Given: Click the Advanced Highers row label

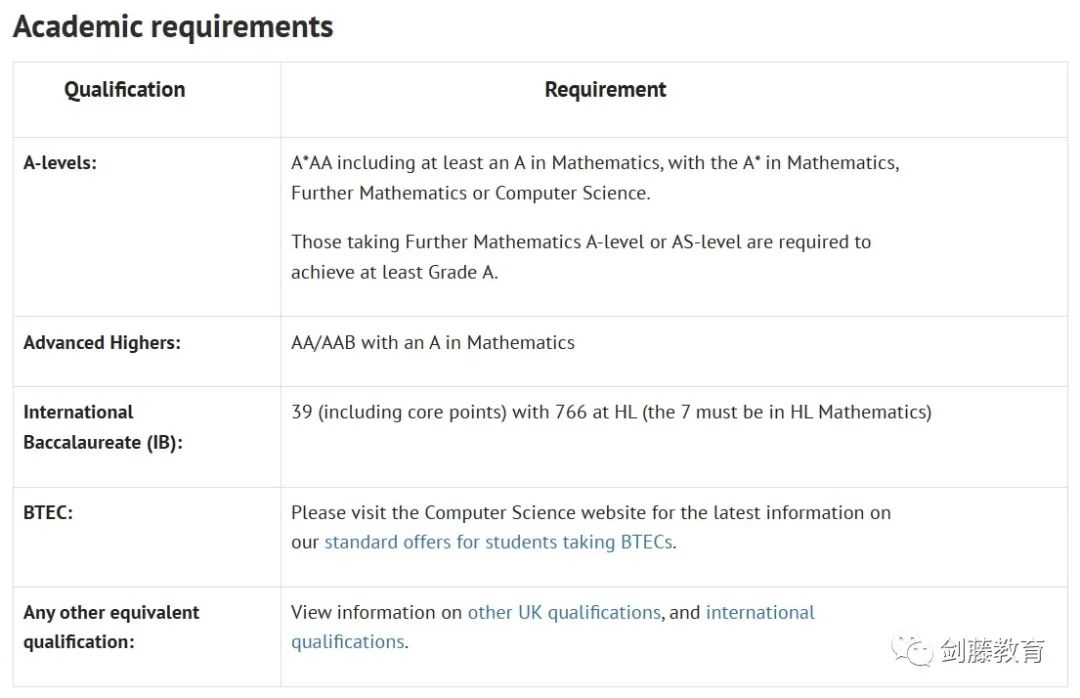Looking at the screenshot, I should click(102, 343).
